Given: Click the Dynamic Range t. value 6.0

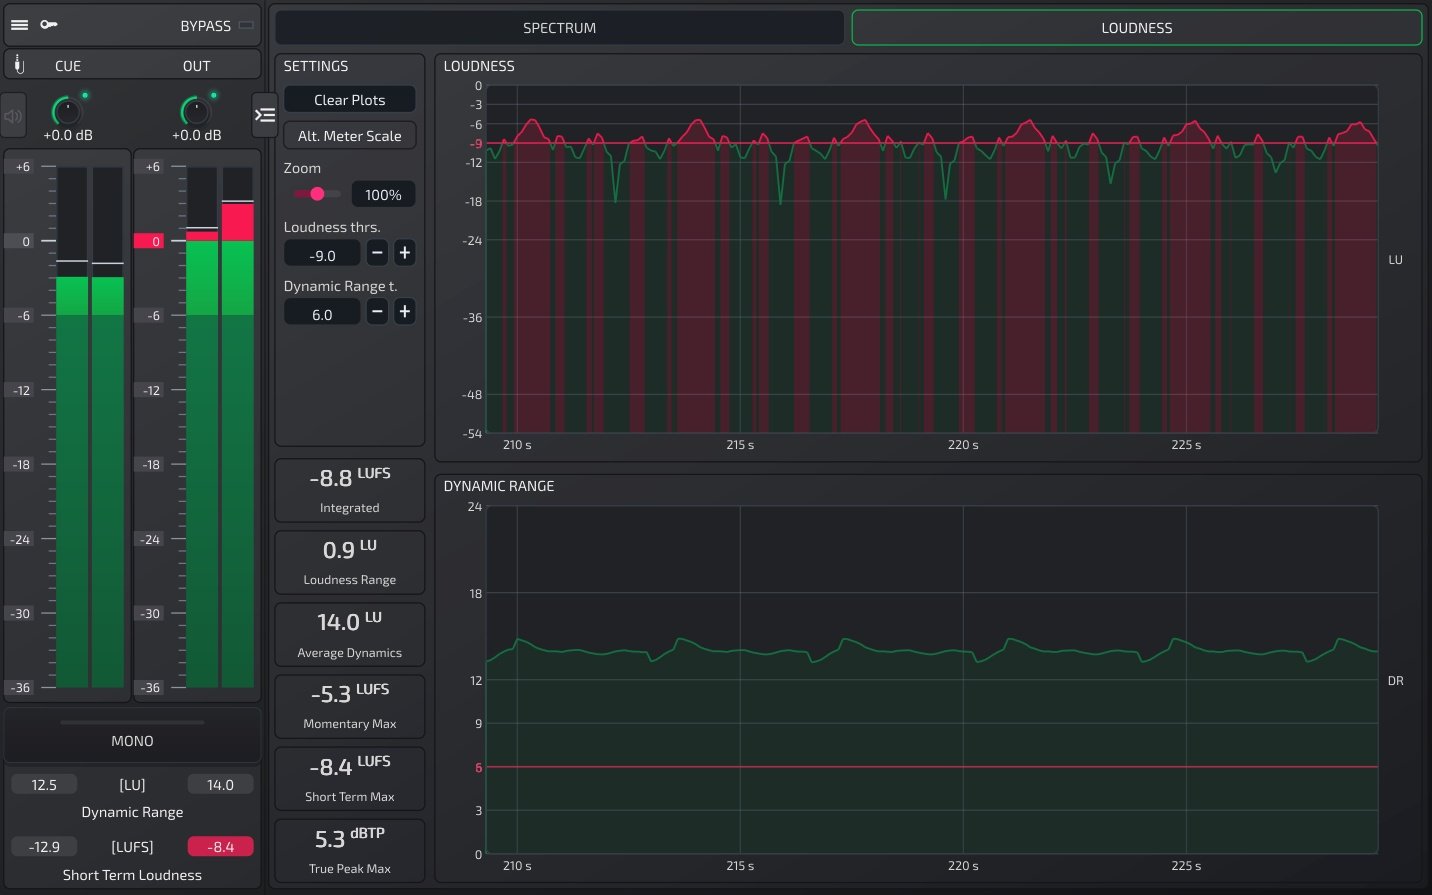Looking at the screenshot, I should tap(322, 314).
